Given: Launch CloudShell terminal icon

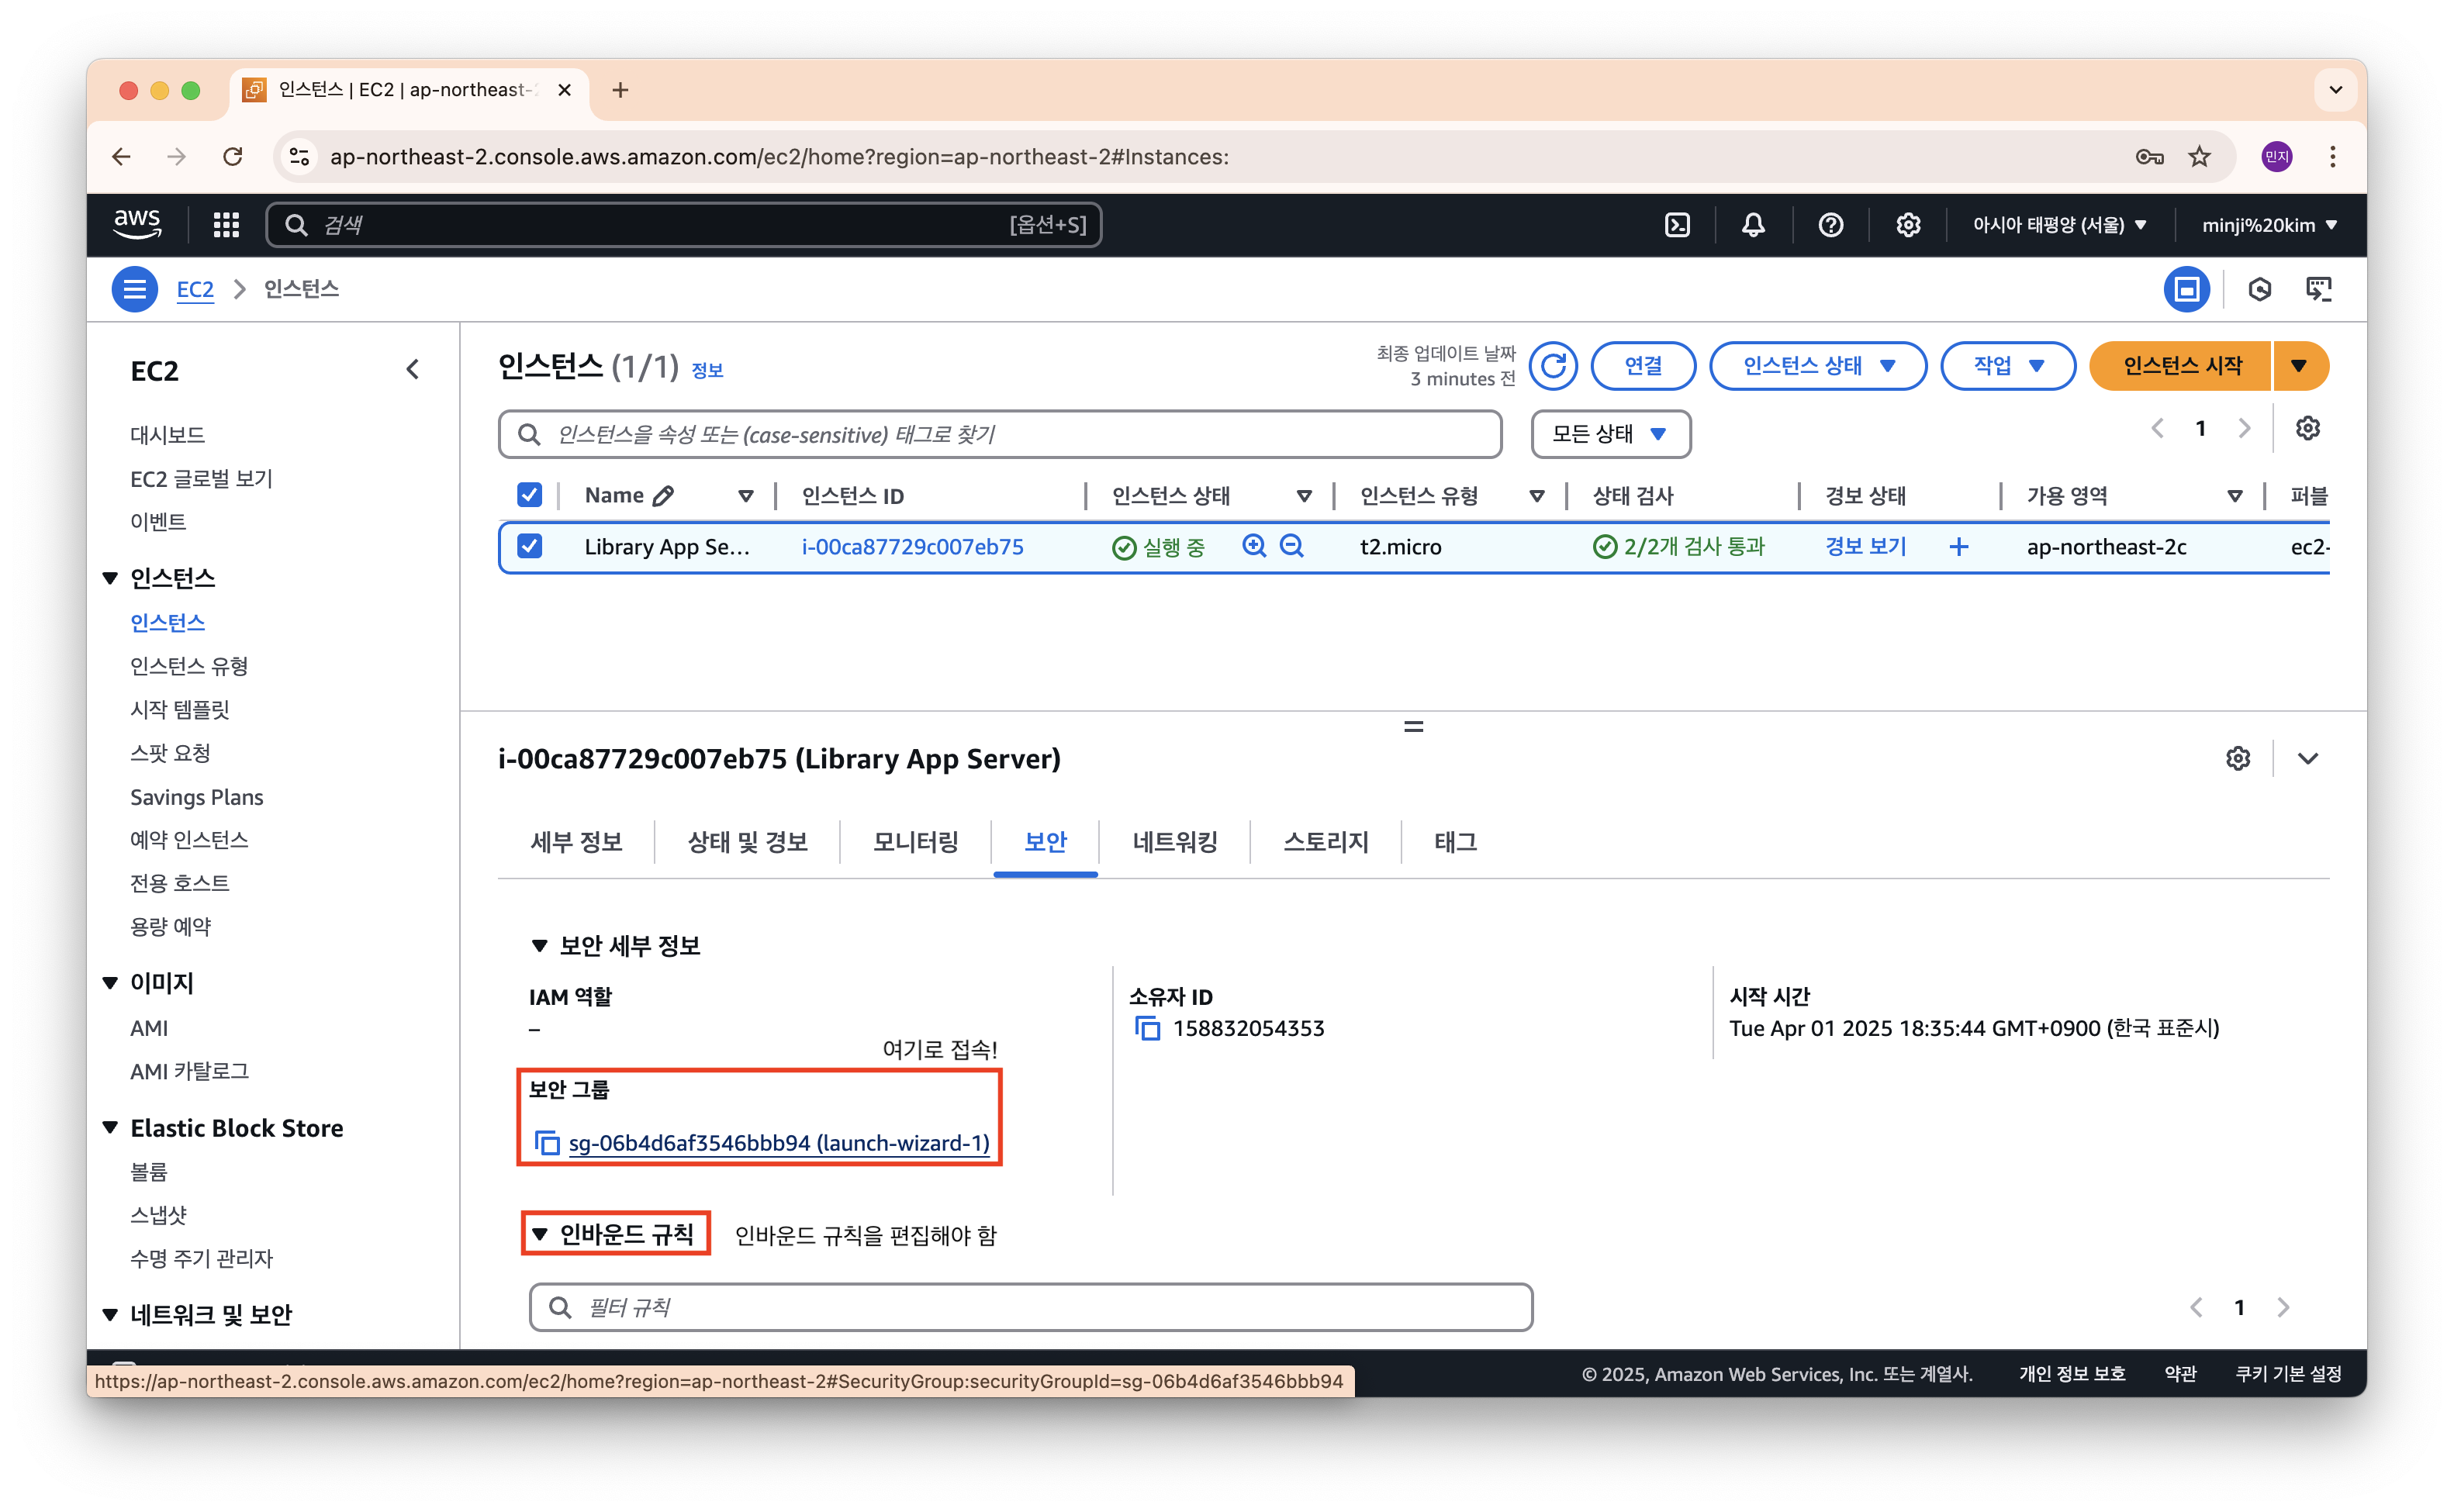Looking at the screenshot, I should 1677,225.
